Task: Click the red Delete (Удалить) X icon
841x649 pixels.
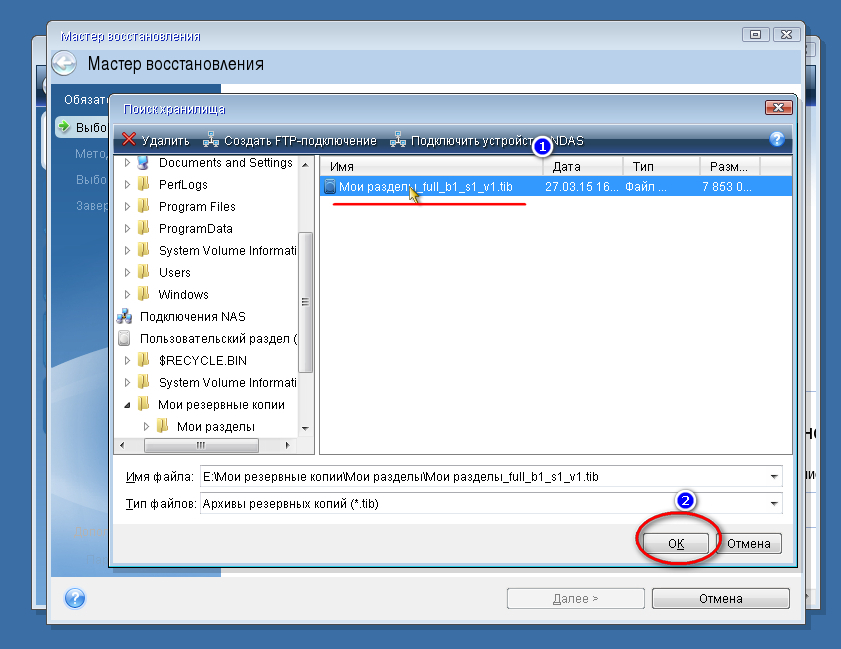Action: 128,140
